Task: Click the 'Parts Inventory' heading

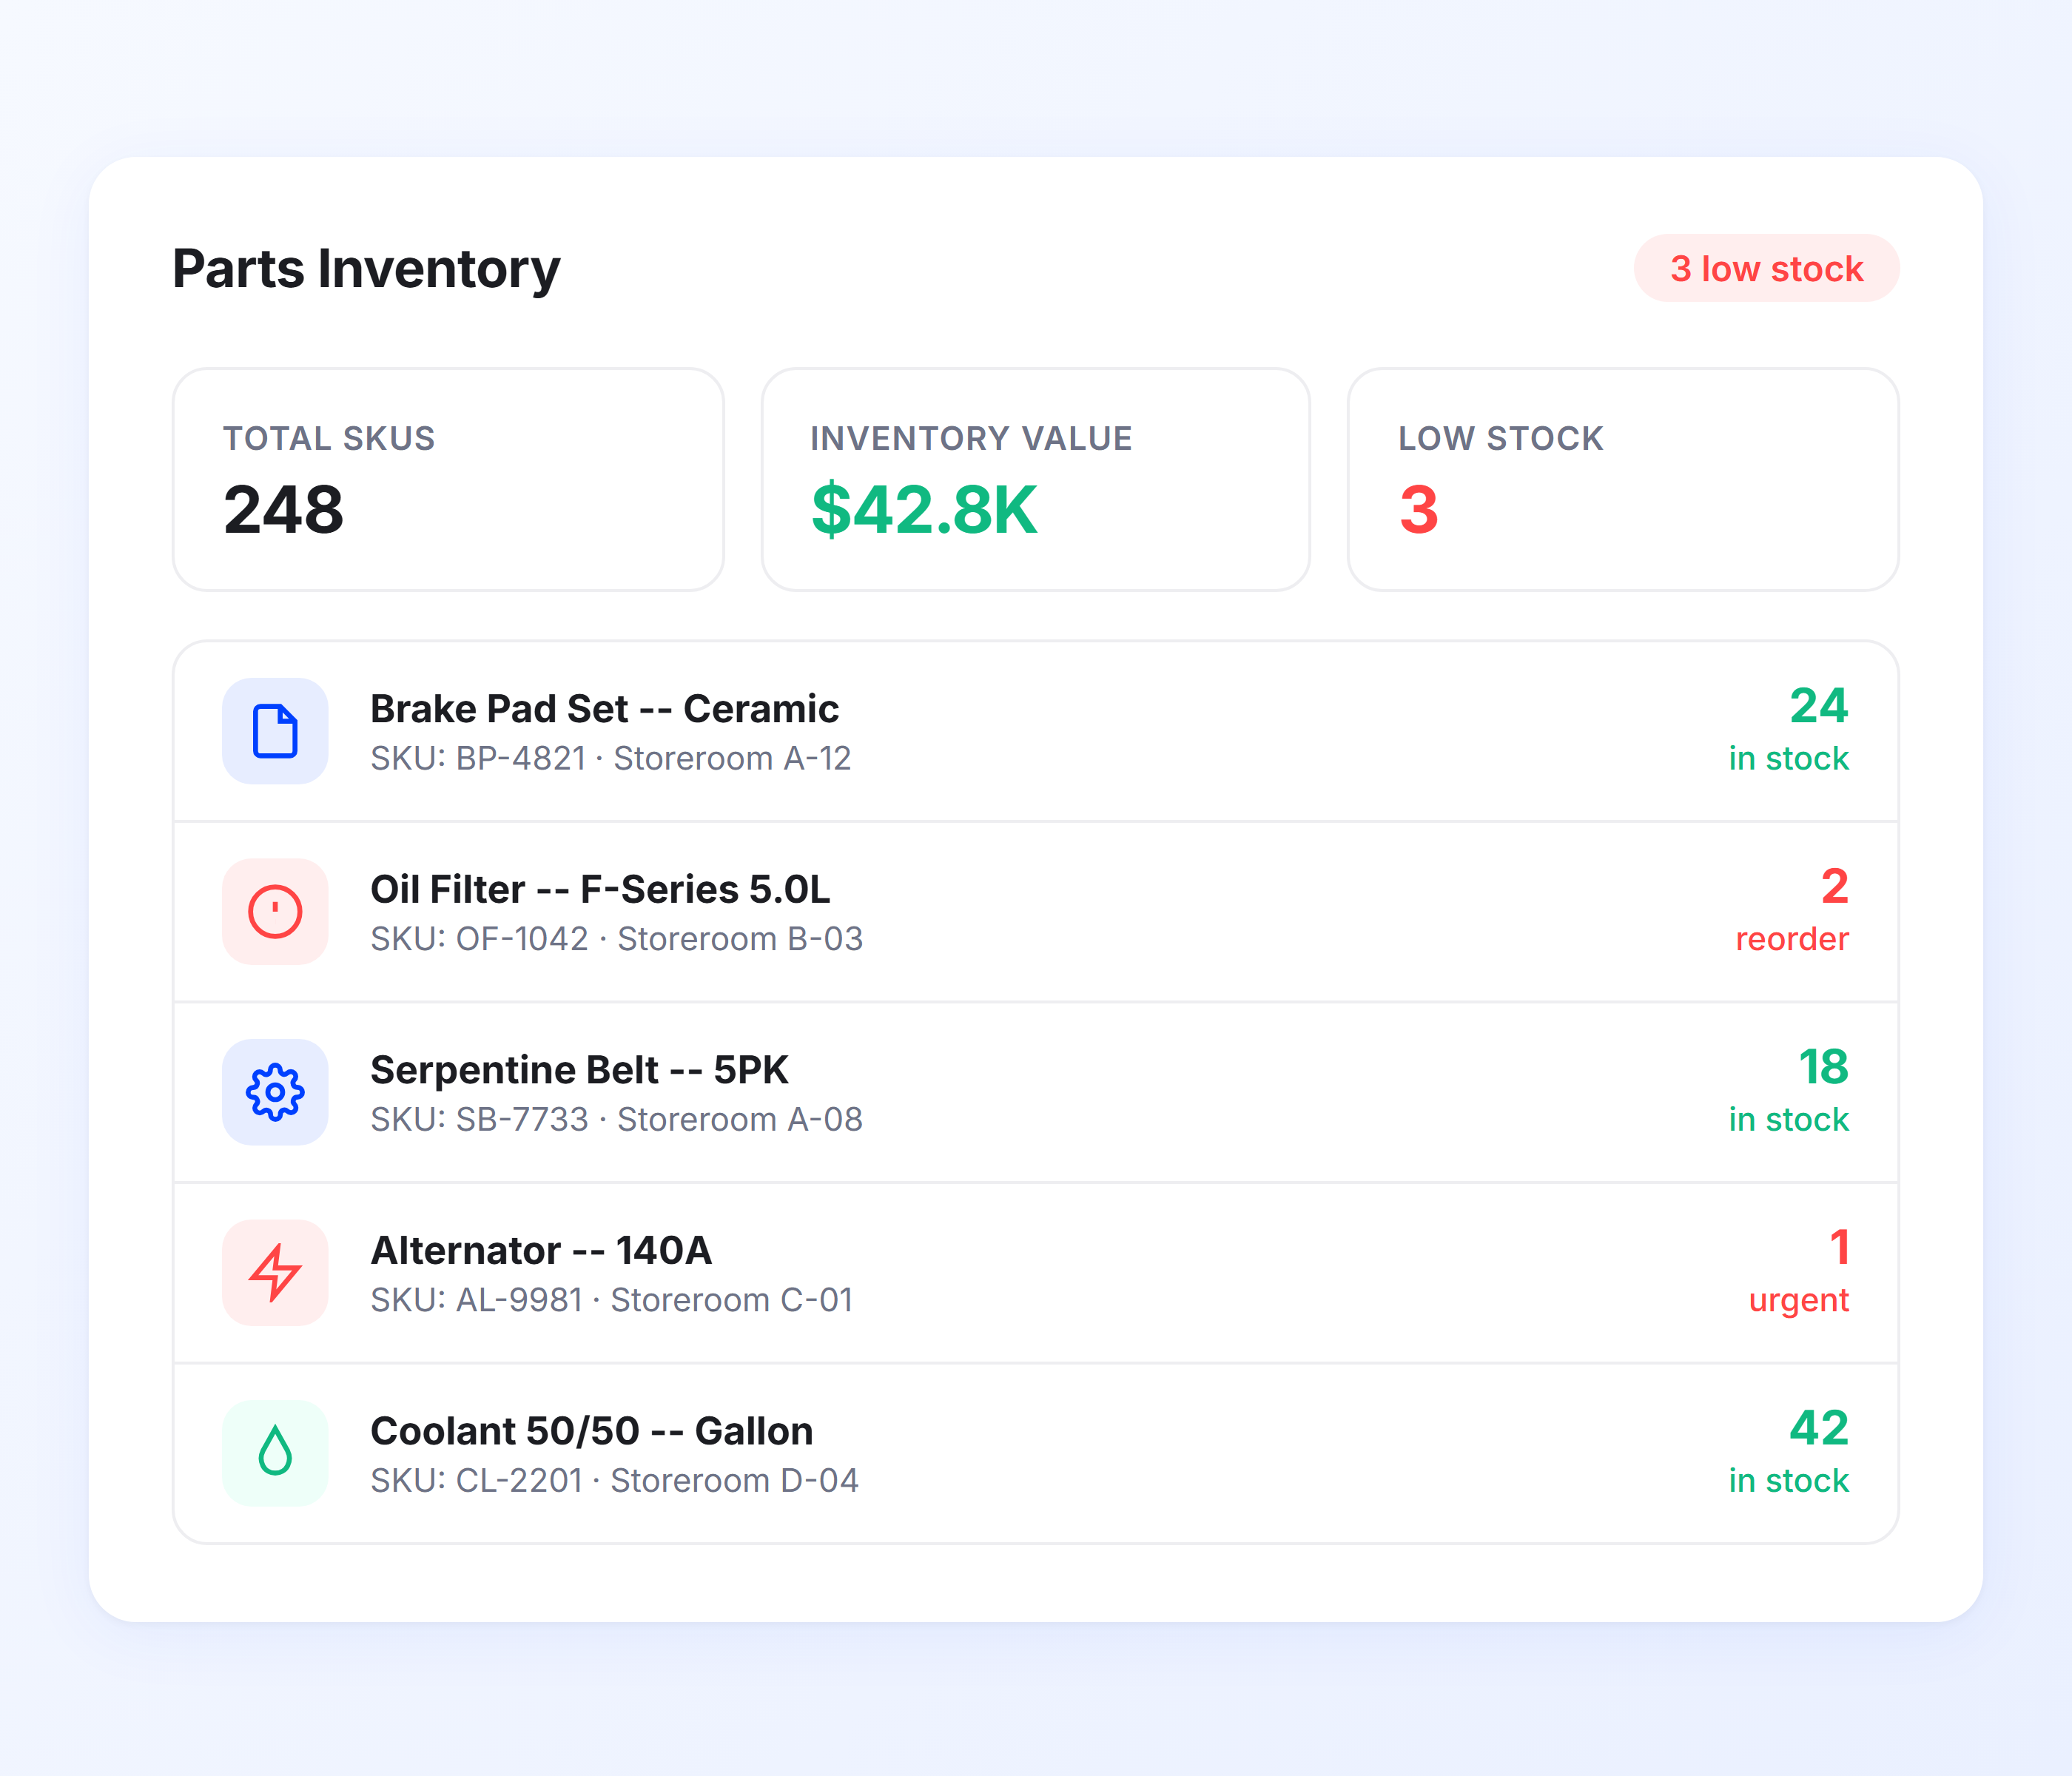Action: coord(366,269)
